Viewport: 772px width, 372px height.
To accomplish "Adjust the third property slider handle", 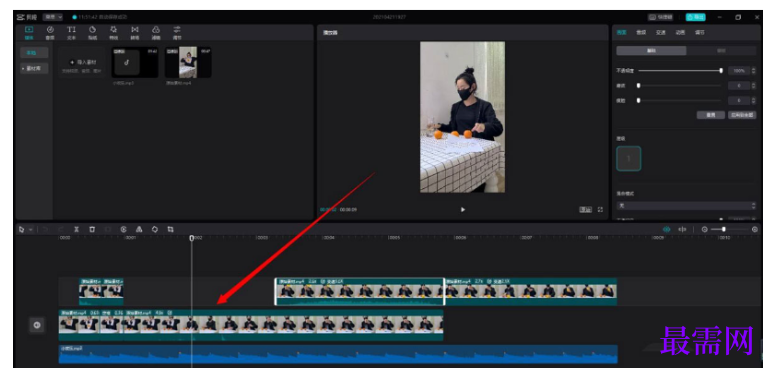I will pyautogui.click(x=639, y=100).
